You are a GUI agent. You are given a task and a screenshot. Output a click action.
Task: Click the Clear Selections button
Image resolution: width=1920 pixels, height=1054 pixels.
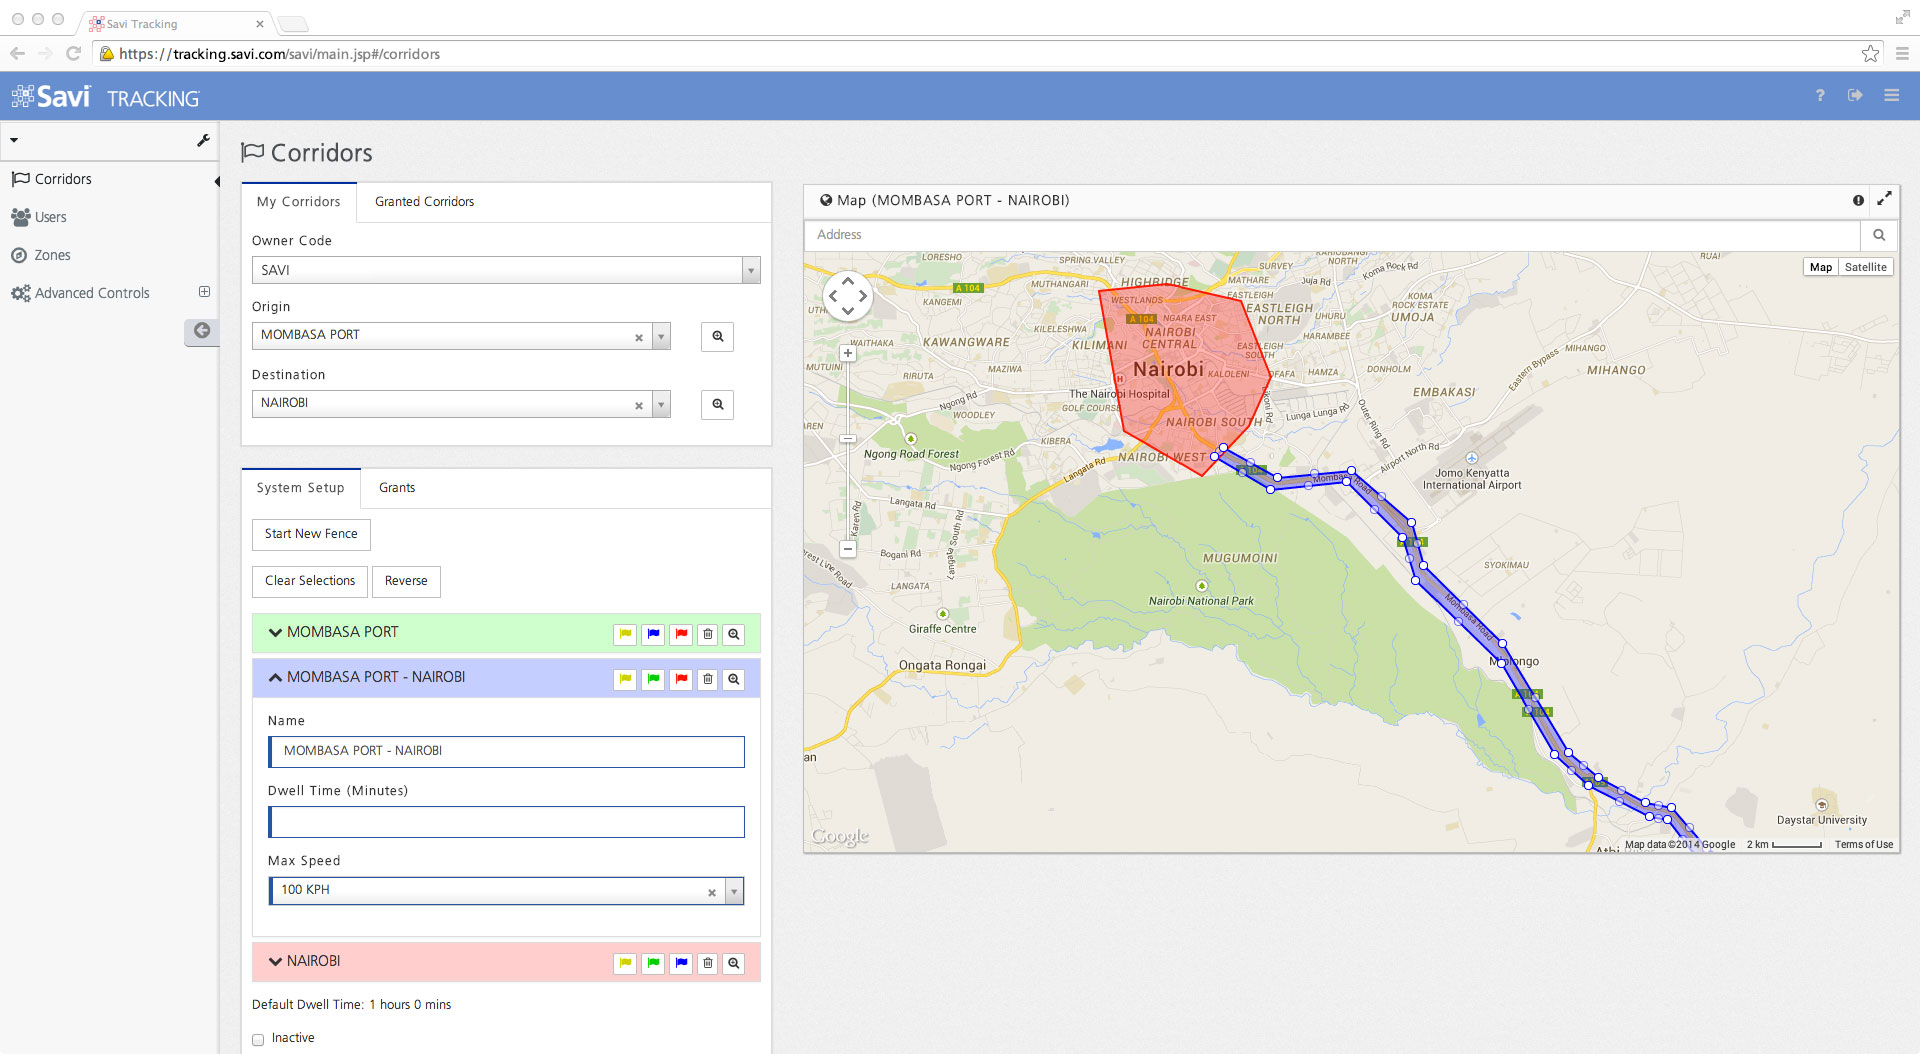(310, 581)
